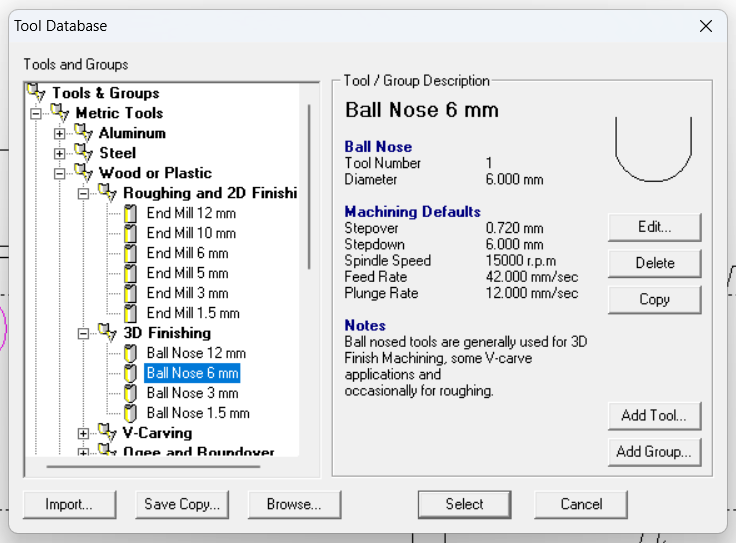Select End Mill 6 mm in tree
Viewport: 736px width, 543px height.
[x=187, y=253]
